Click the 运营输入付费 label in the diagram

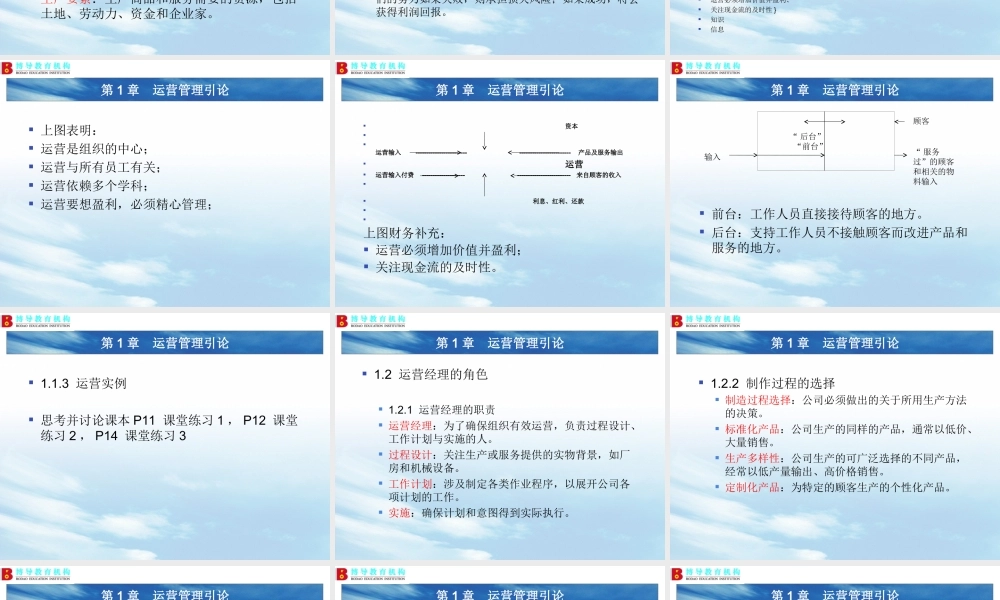click(x=395, y=175)
